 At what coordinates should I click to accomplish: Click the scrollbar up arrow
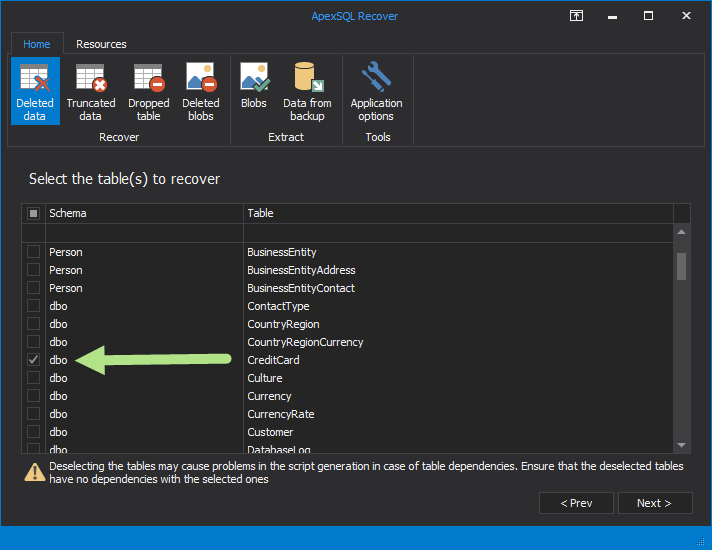pos(682,232)
